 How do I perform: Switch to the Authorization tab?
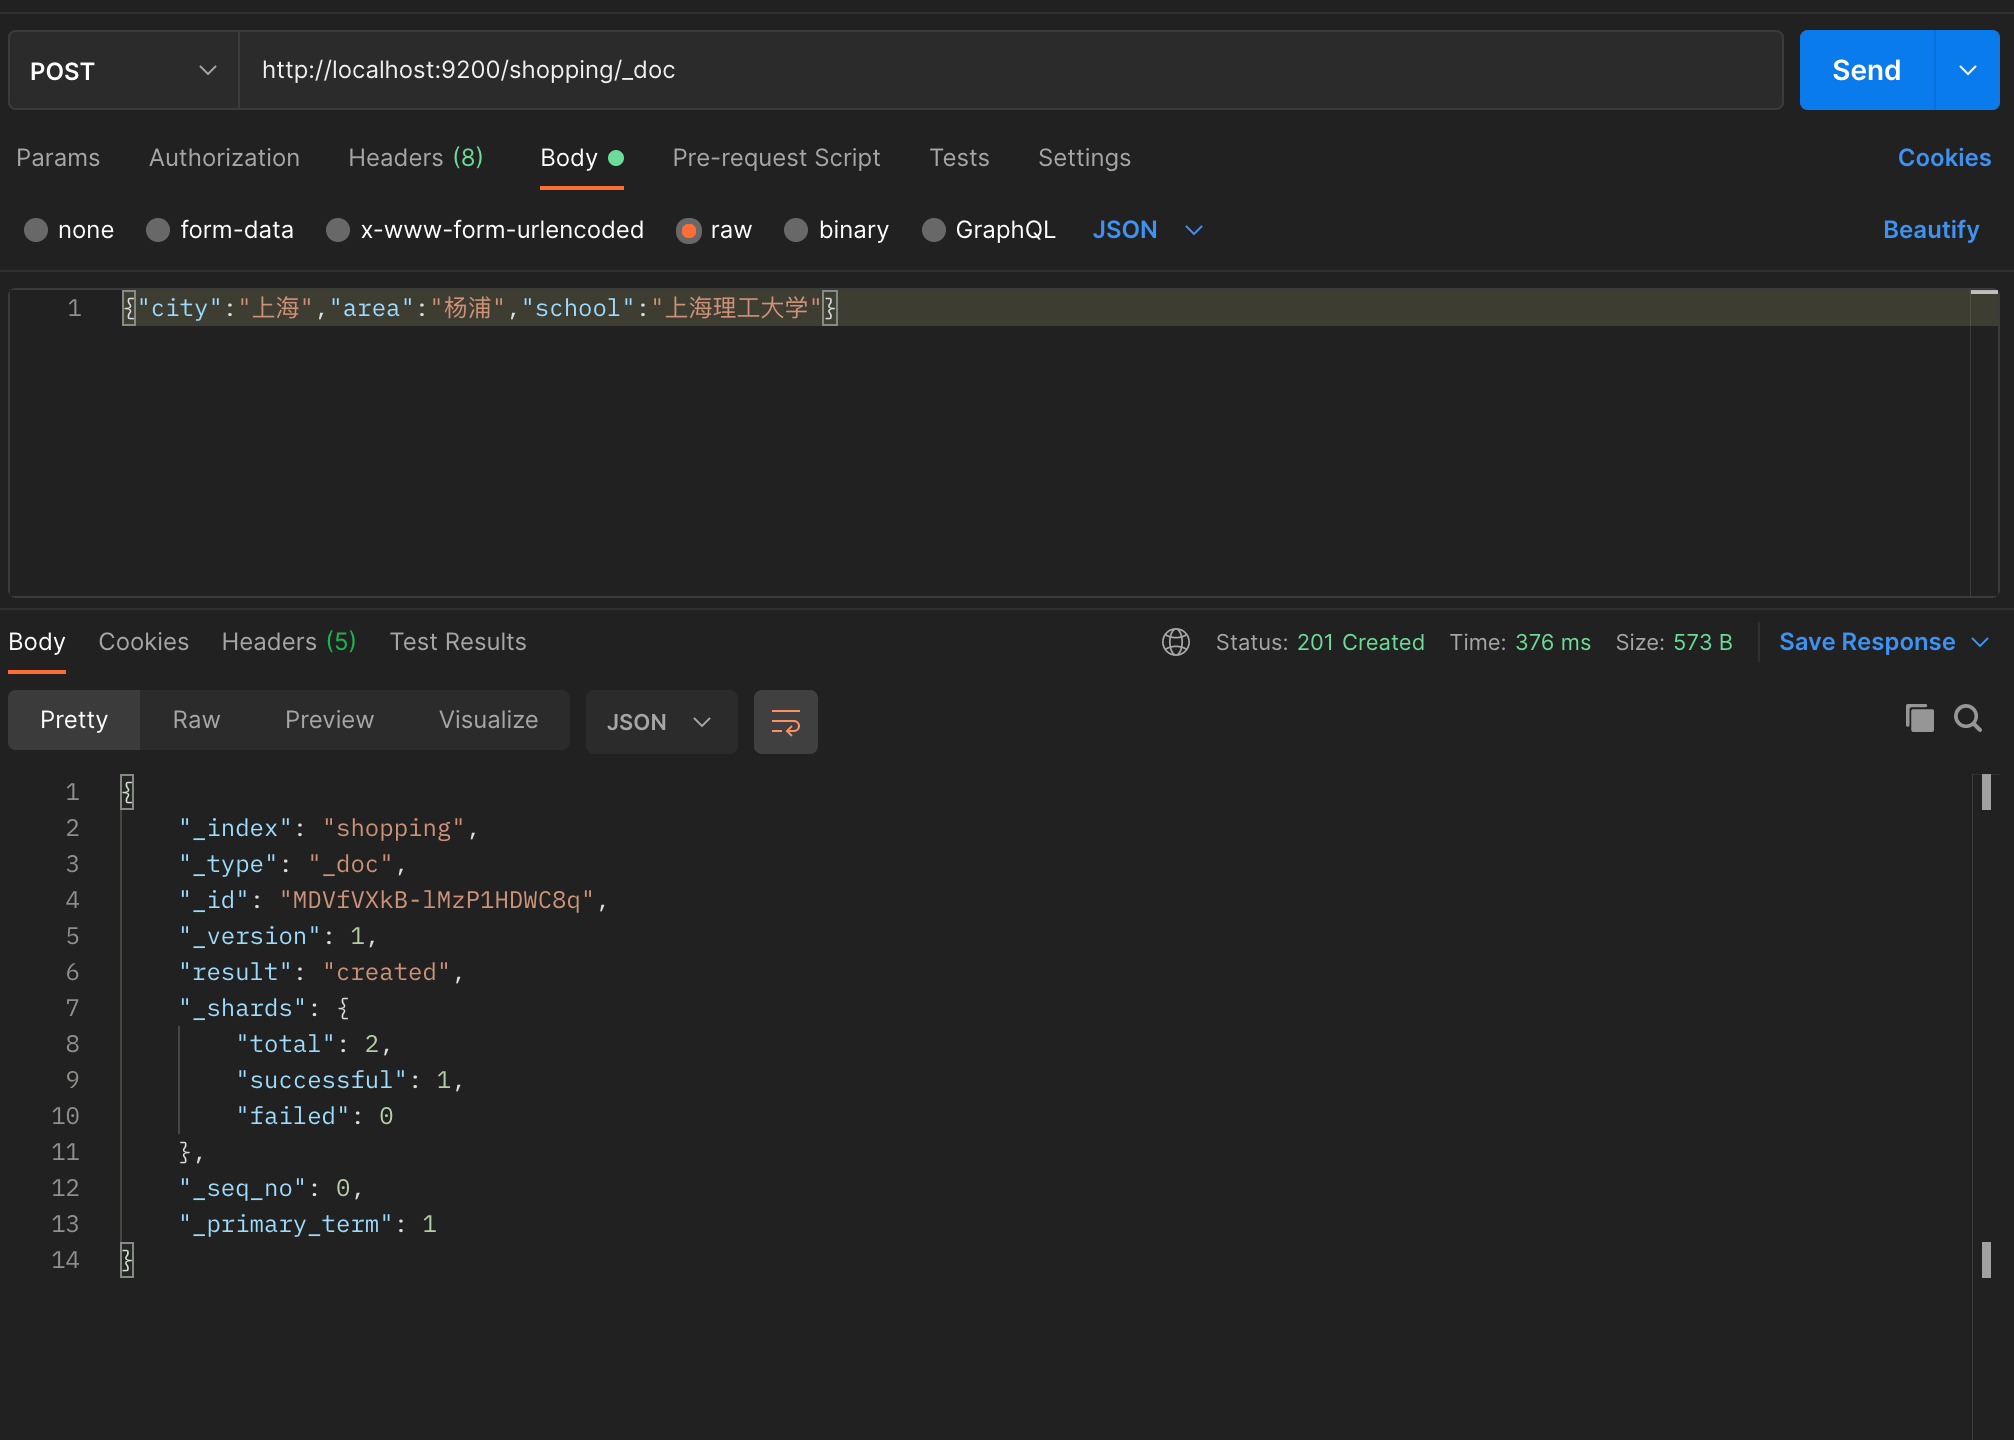224,158
